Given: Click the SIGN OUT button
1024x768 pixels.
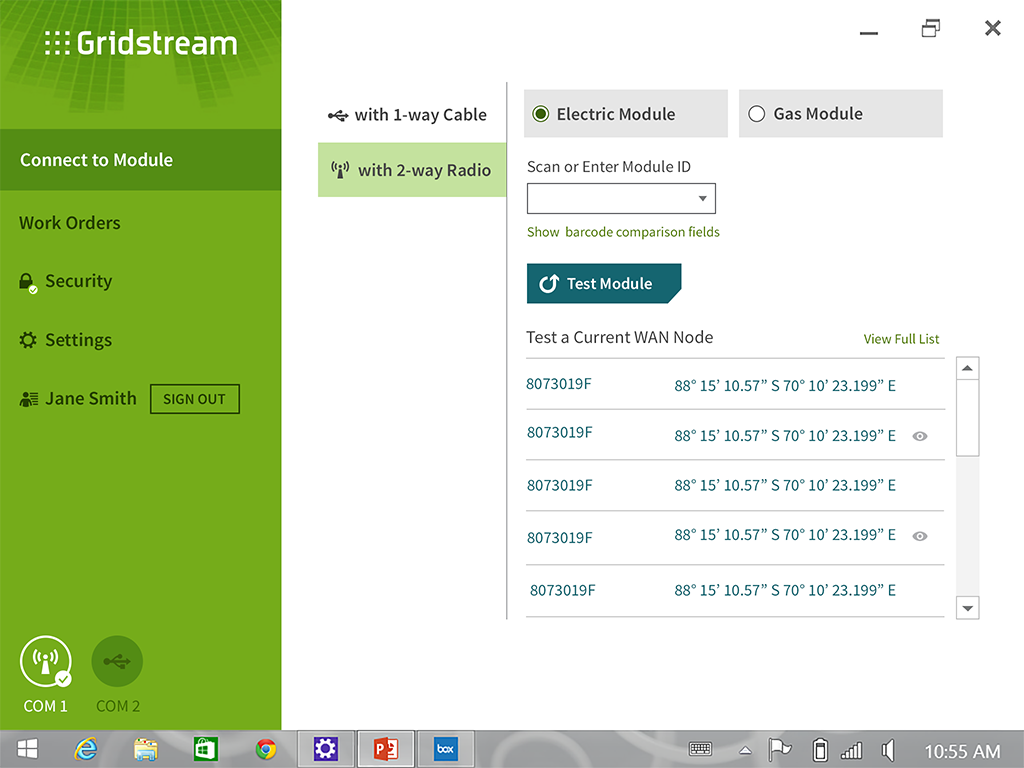Looking at the screenshot, I should (x=194, y=399).
